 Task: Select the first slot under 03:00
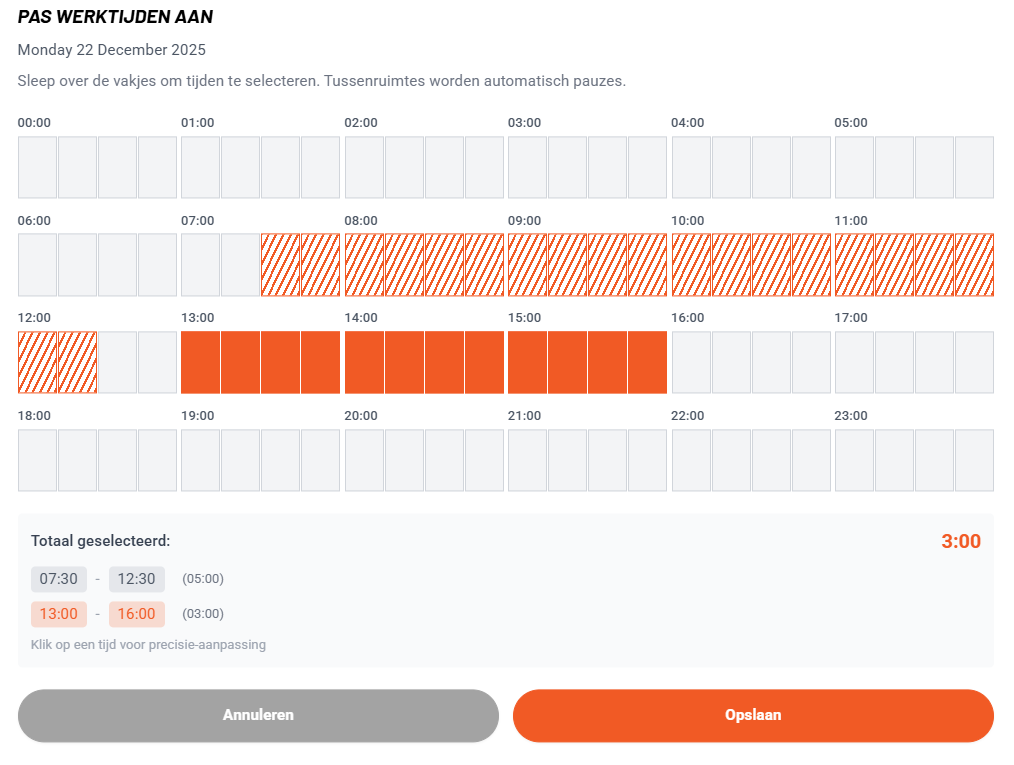point(527,167)
